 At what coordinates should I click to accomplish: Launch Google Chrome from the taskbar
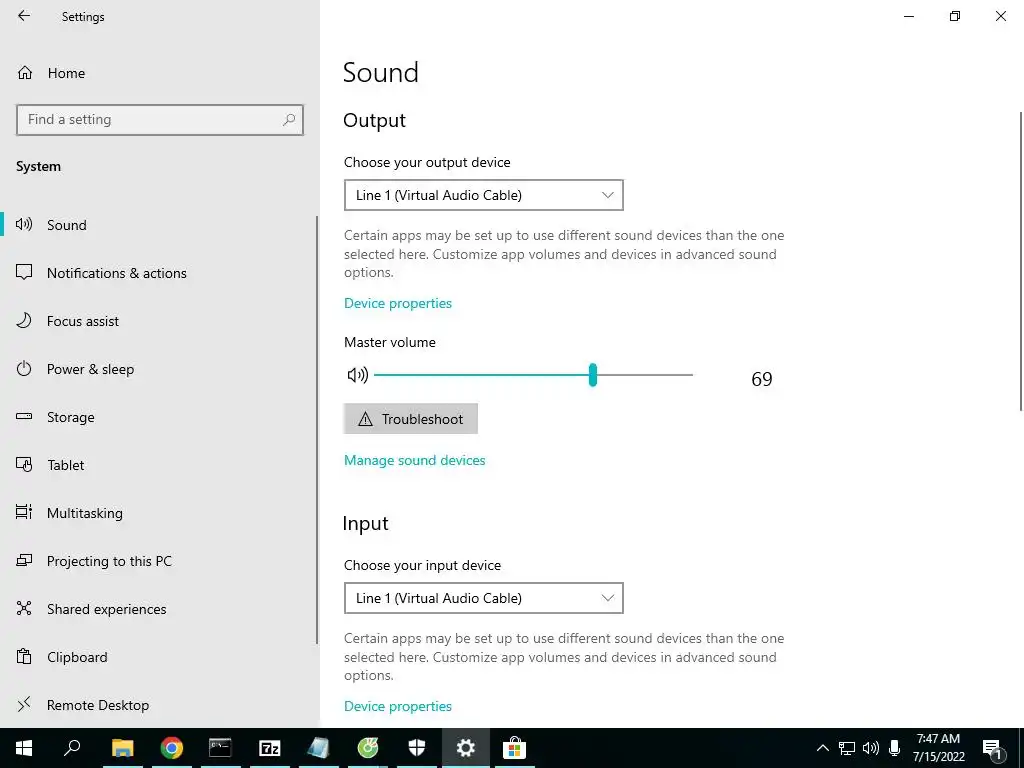point(171,748)
